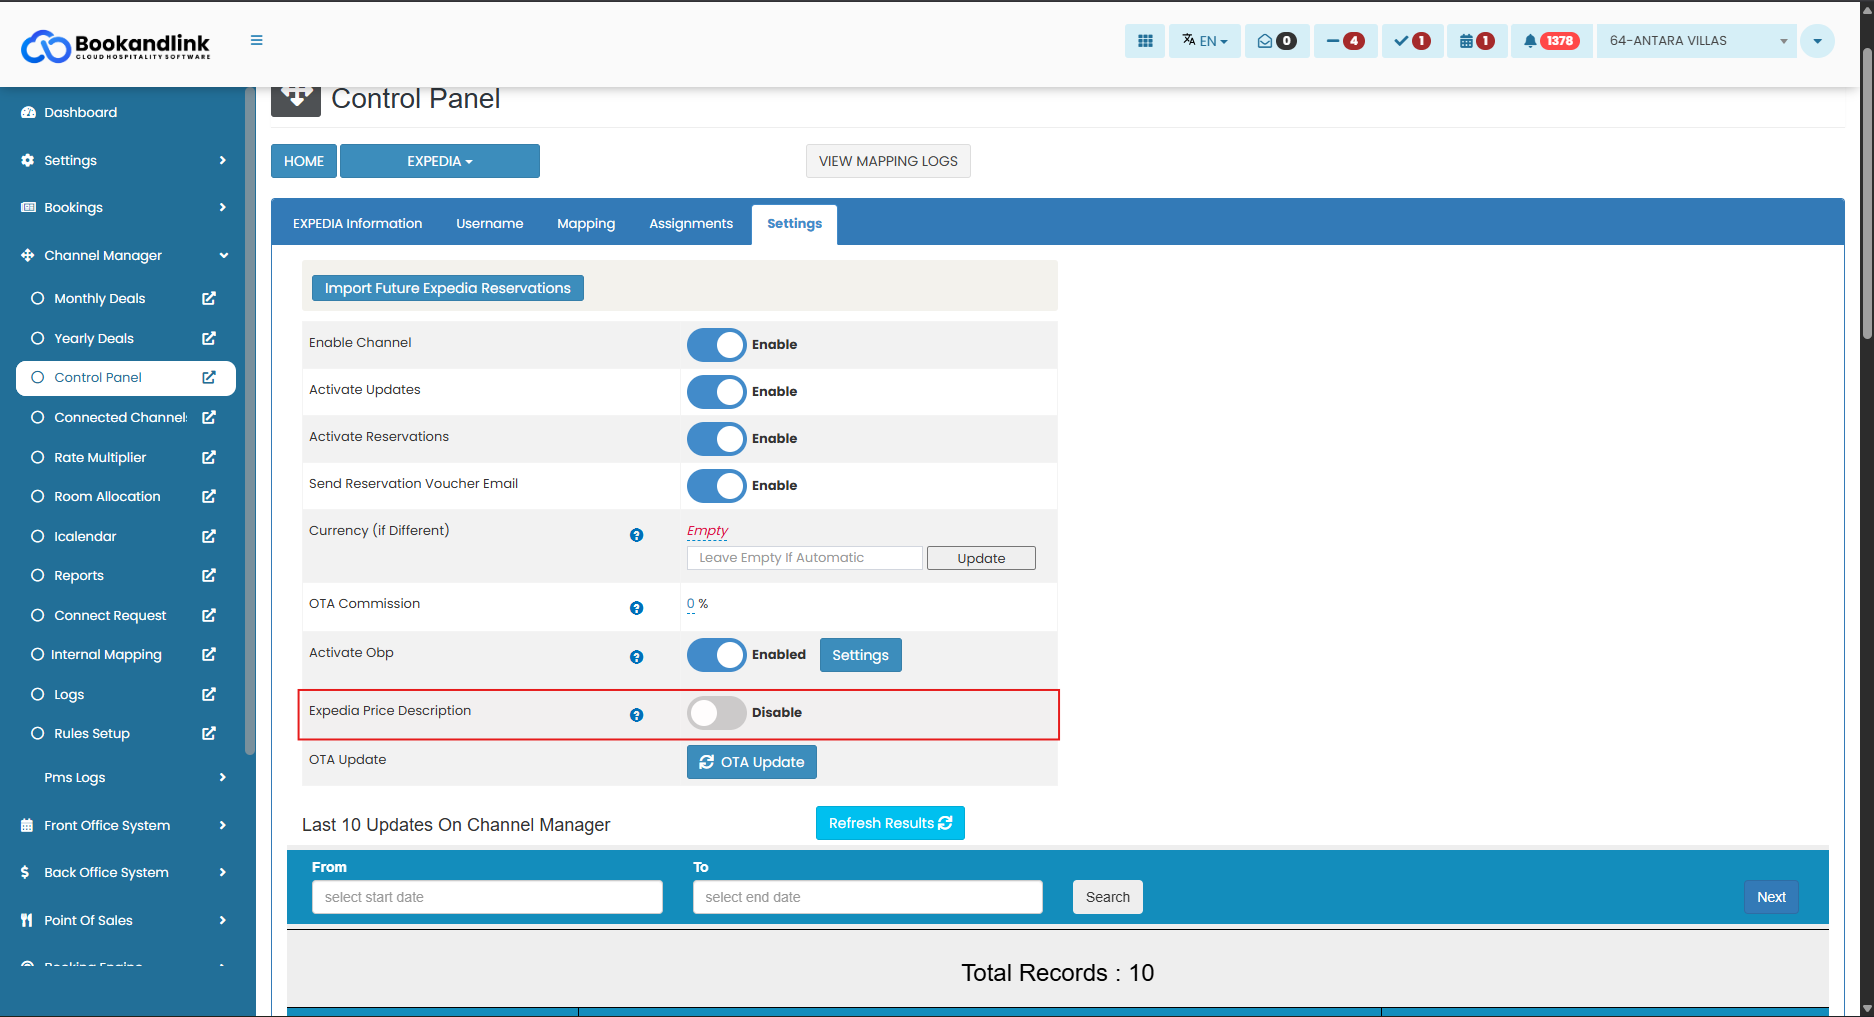Open Yearly Deals external link icon
1874x1017 pixels.
click(209, 338)
